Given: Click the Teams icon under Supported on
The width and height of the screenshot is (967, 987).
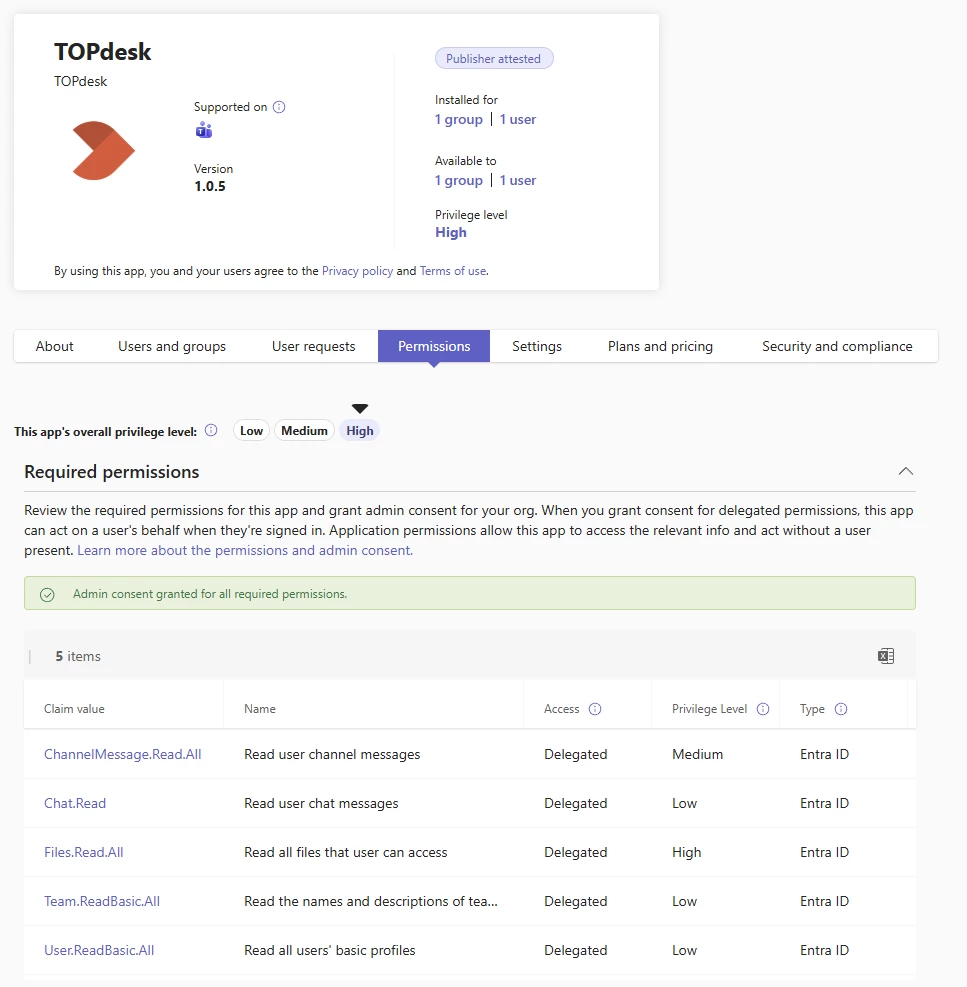Looking at the screenshot, I should [203, 130].
